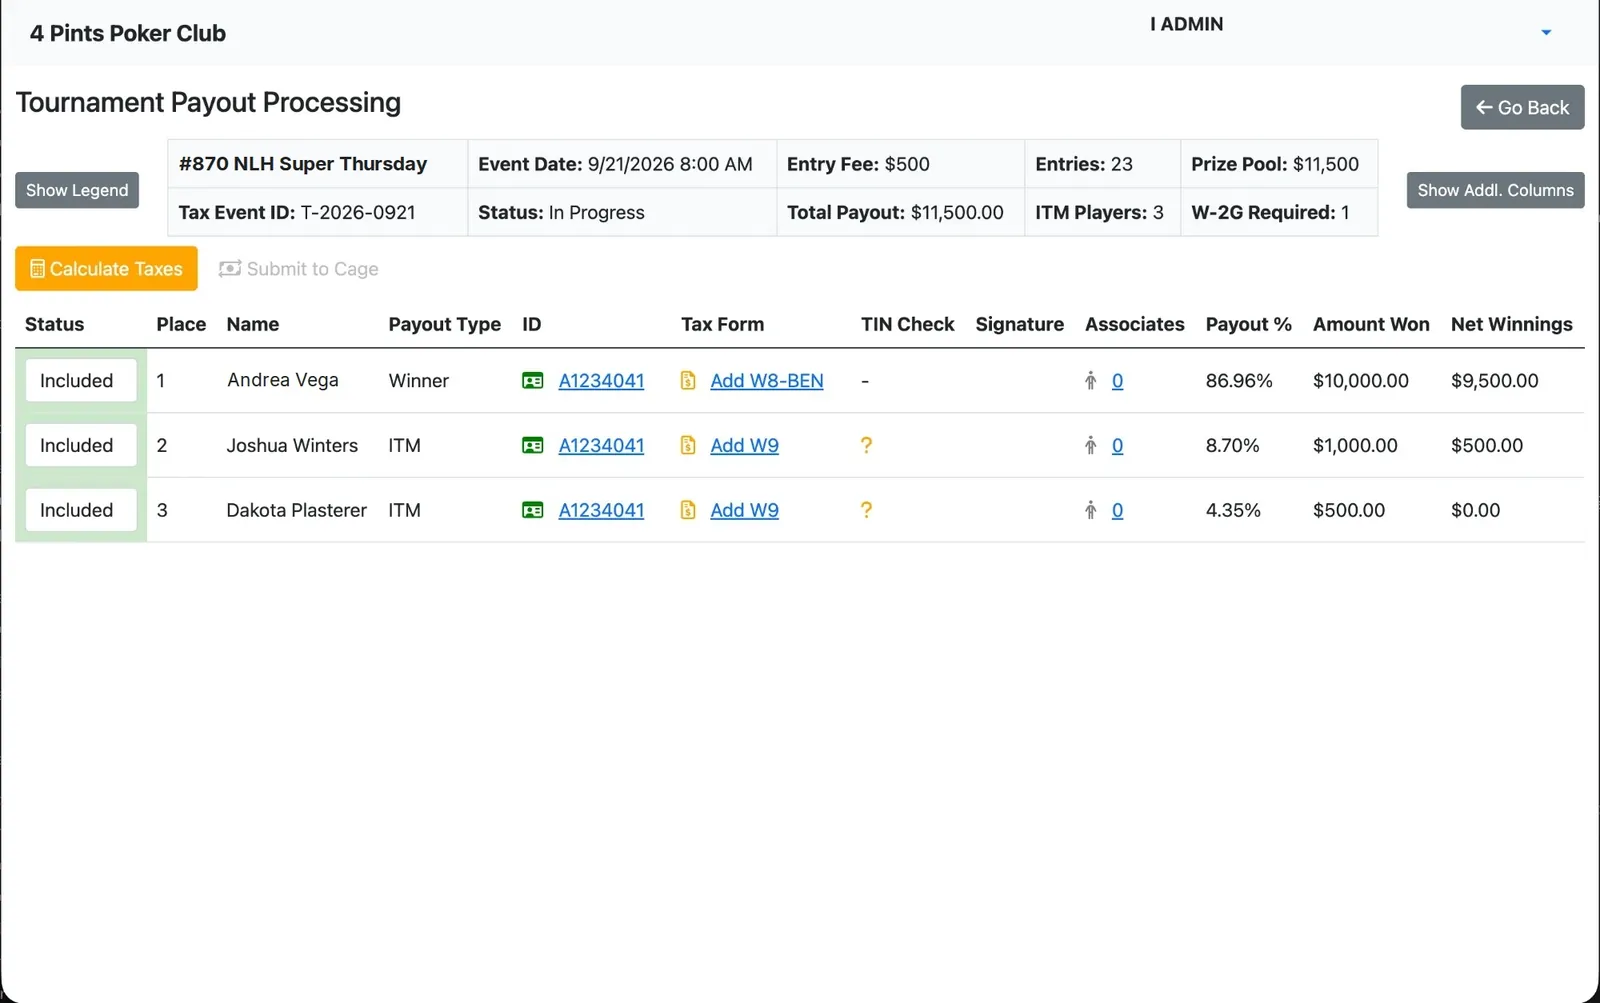Click the Calculate Taxes button
Screen dimensions: 1600x1003
pos(106,269)
